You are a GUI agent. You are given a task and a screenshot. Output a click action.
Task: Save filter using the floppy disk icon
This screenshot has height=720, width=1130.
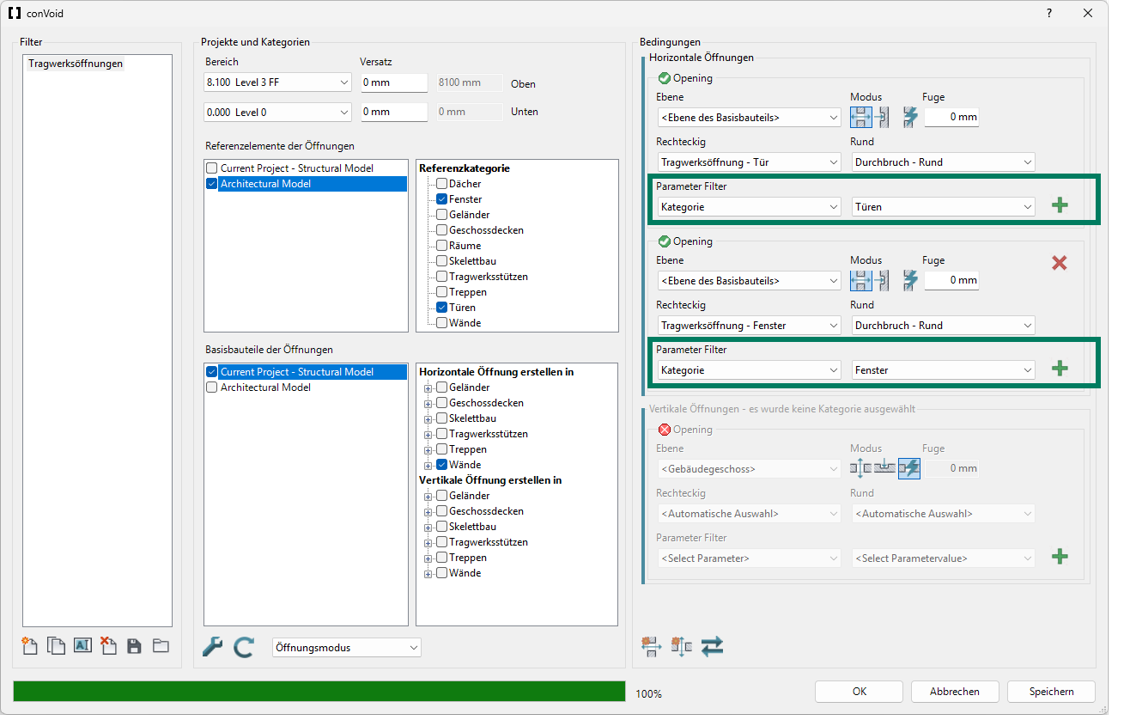(x=134, y=646)
